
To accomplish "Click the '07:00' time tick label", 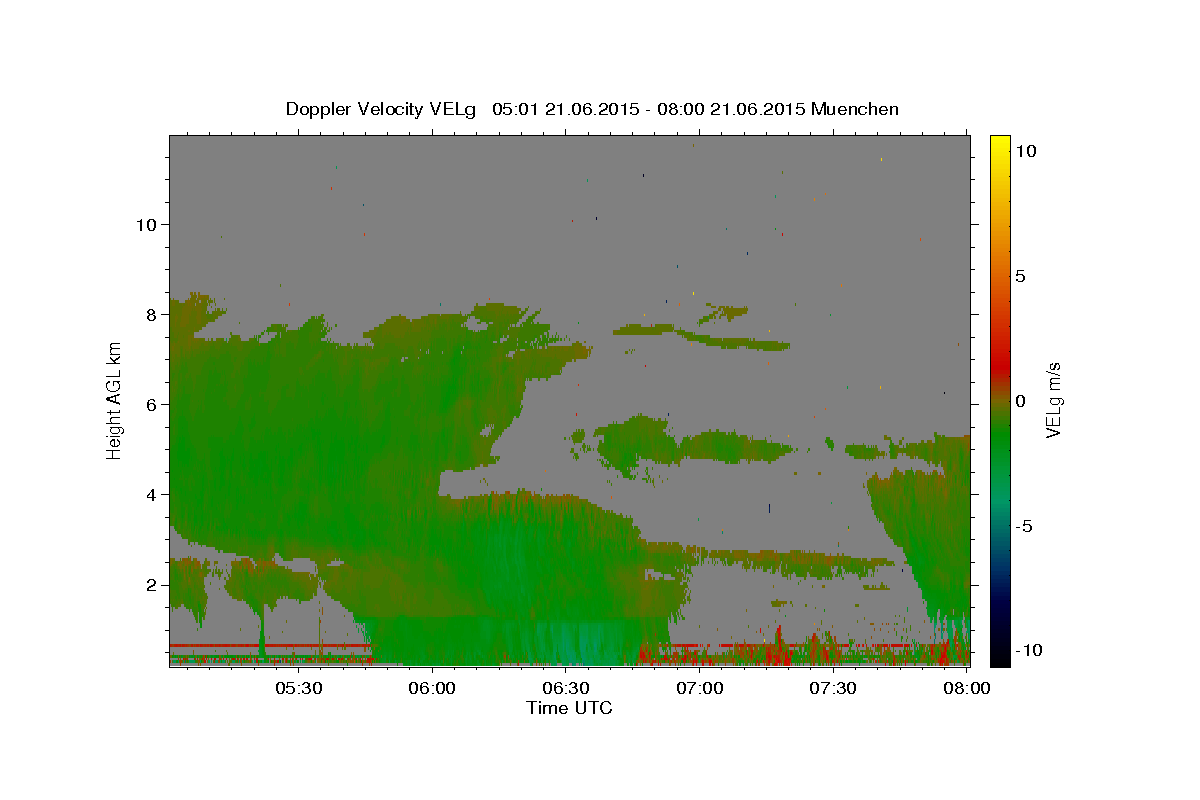I will [700, 689].
